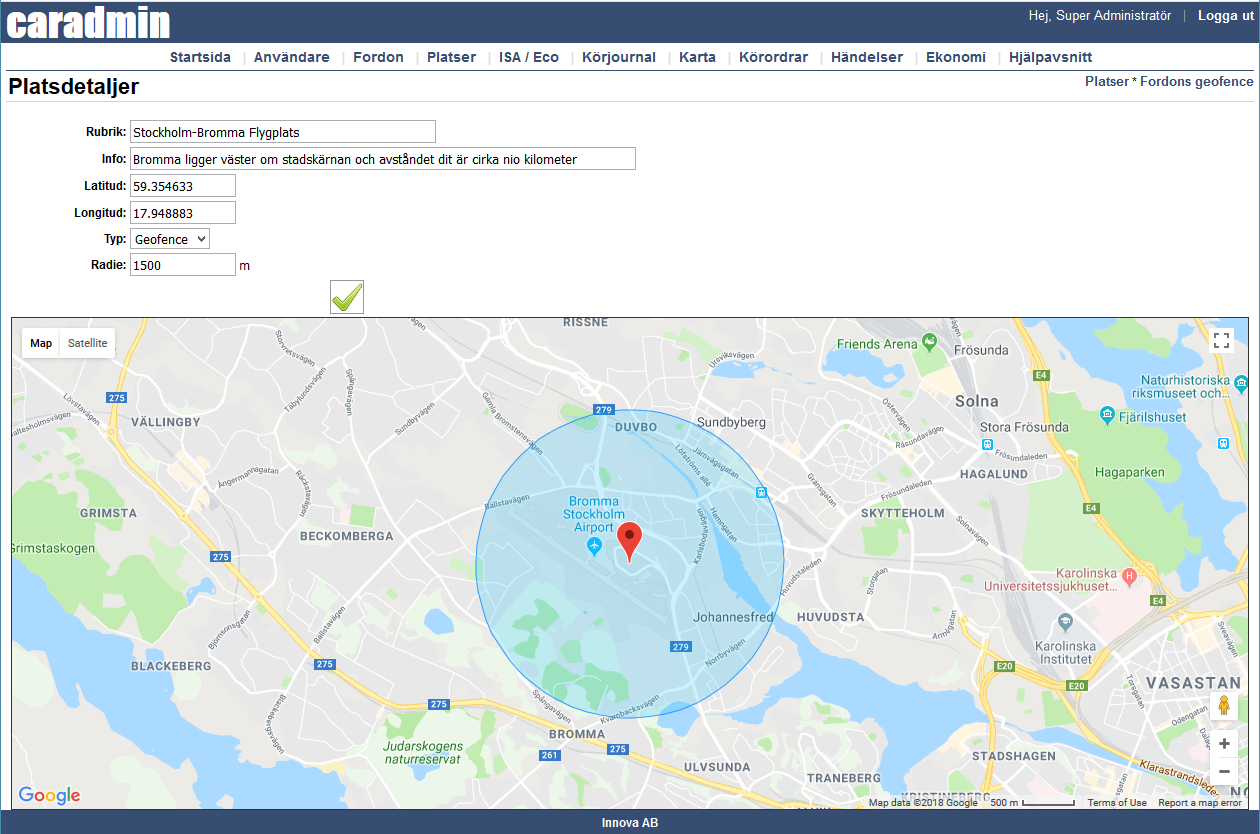
Task: Click the Radie input field
Action: tap(183, 264)
